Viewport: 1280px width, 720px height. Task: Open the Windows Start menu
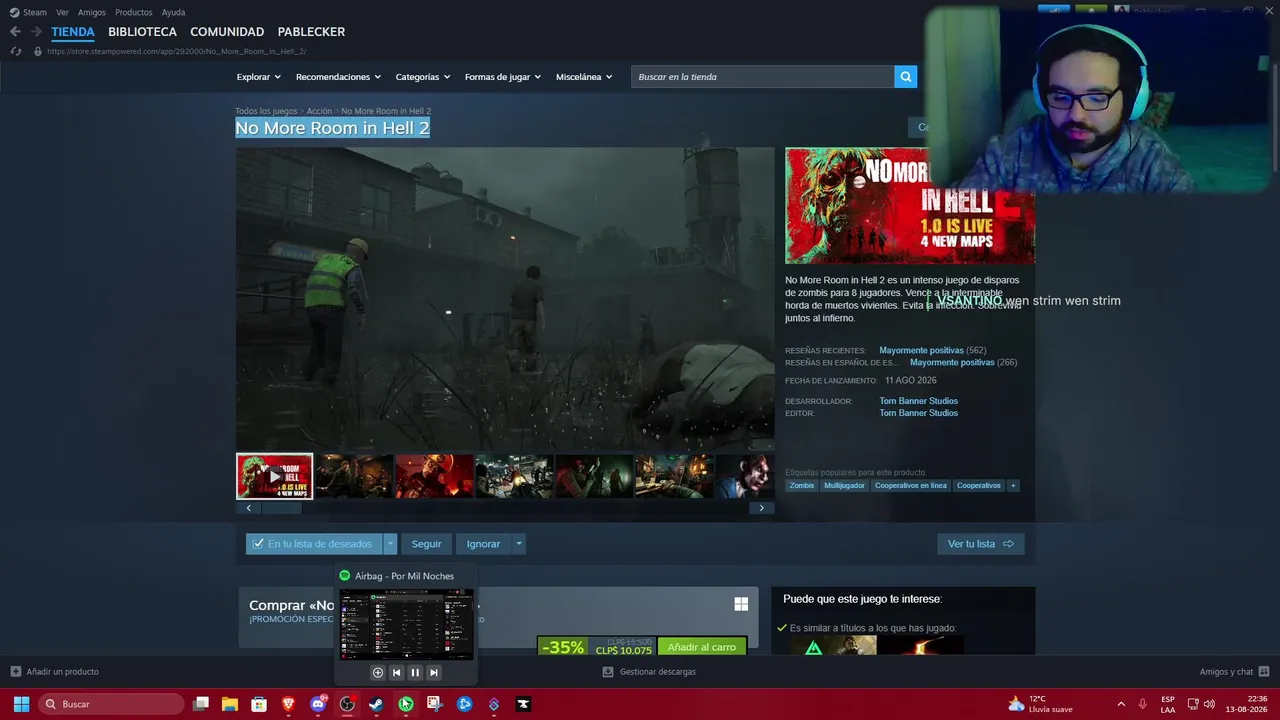pyautogui.click(x=21, y=704)
